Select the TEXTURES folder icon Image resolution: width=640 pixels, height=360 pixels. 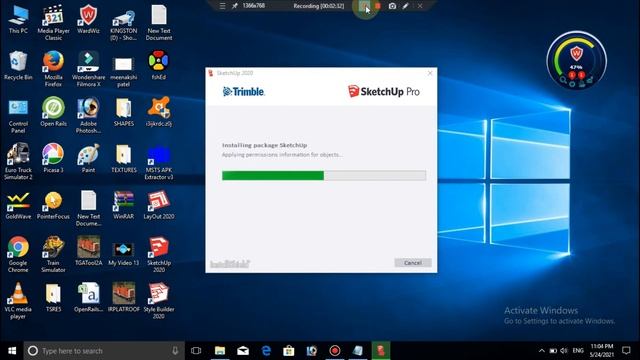124,158
